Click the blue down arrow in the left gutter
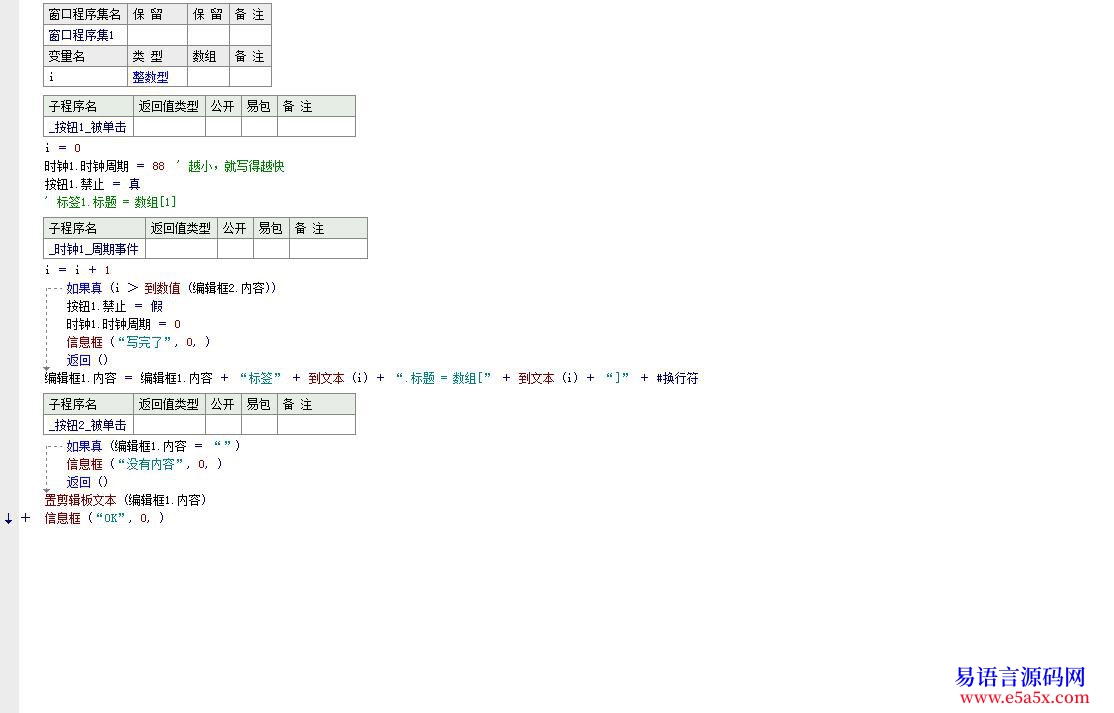The width and height of the screenshot is (1114, 713). click(x=9, y=518)
